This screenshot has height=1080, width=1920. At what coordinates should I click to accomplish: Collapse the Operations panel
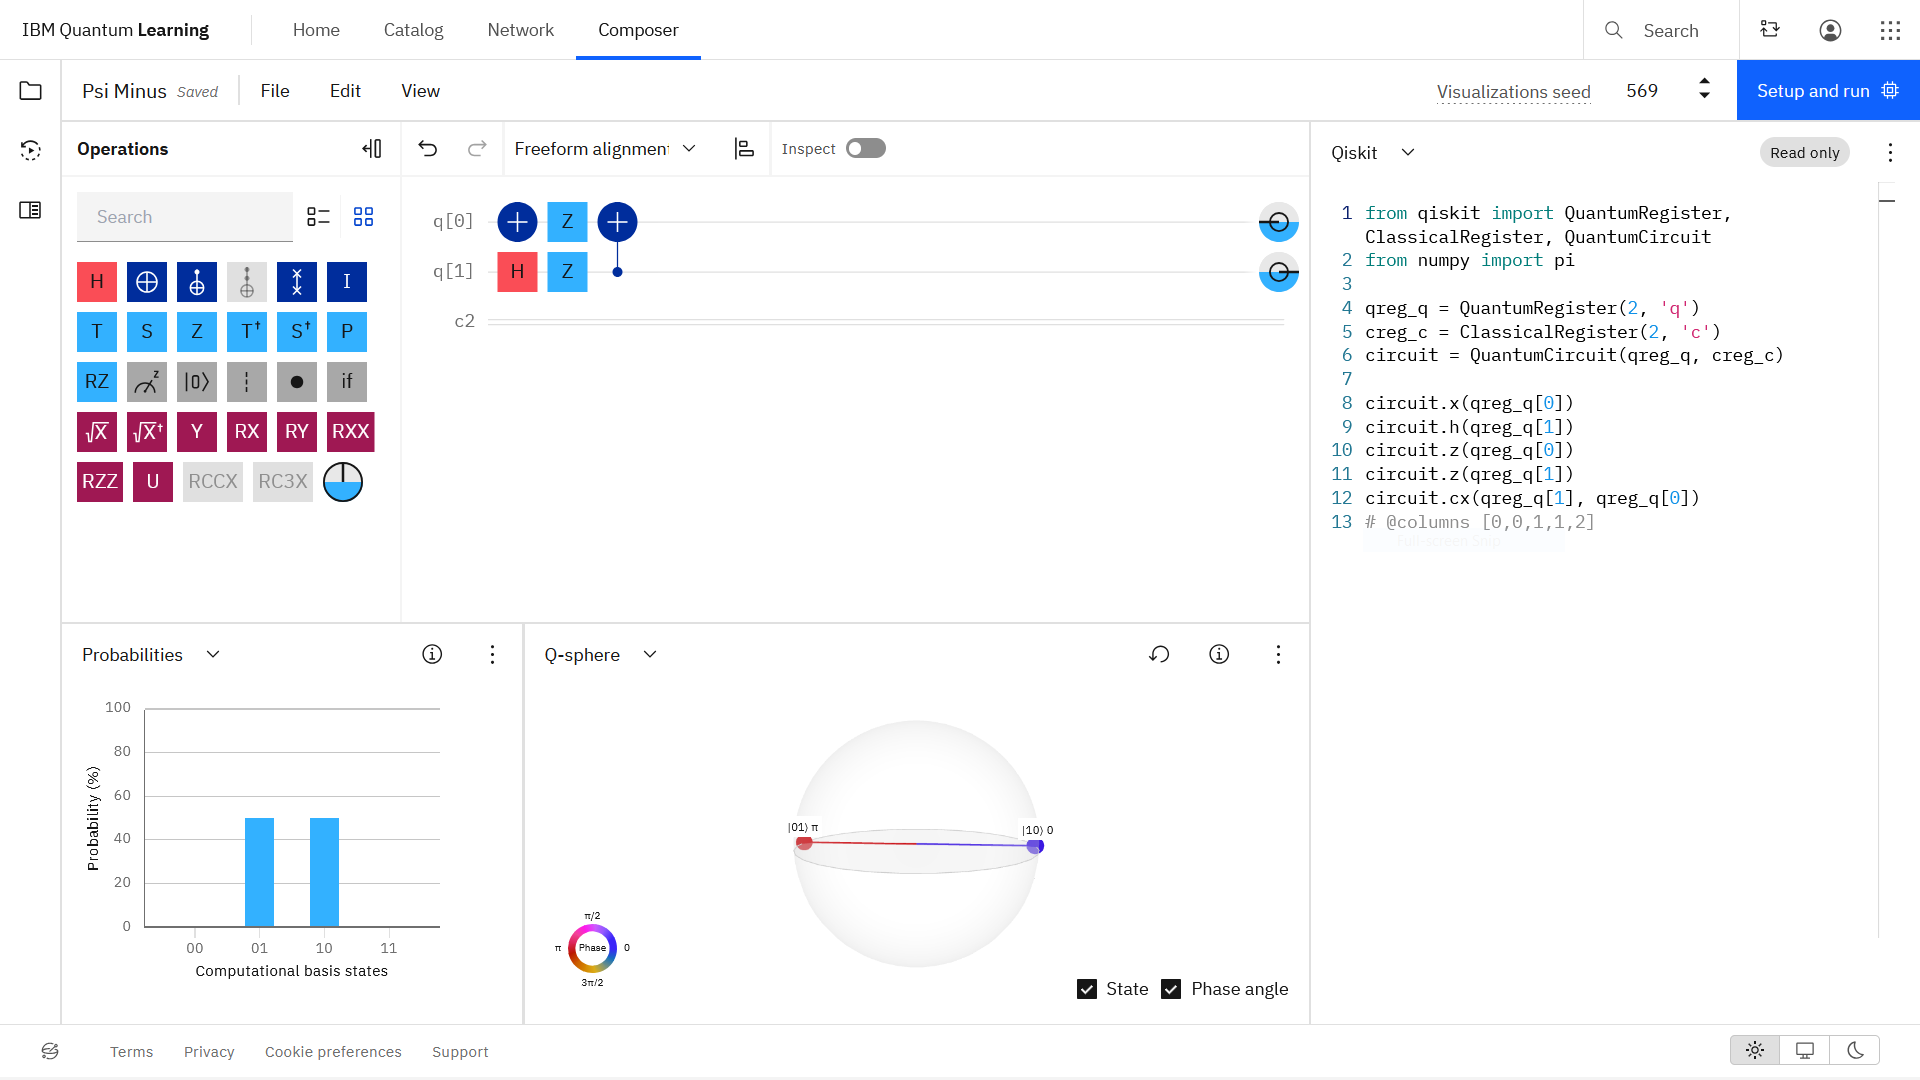[372, 149]
